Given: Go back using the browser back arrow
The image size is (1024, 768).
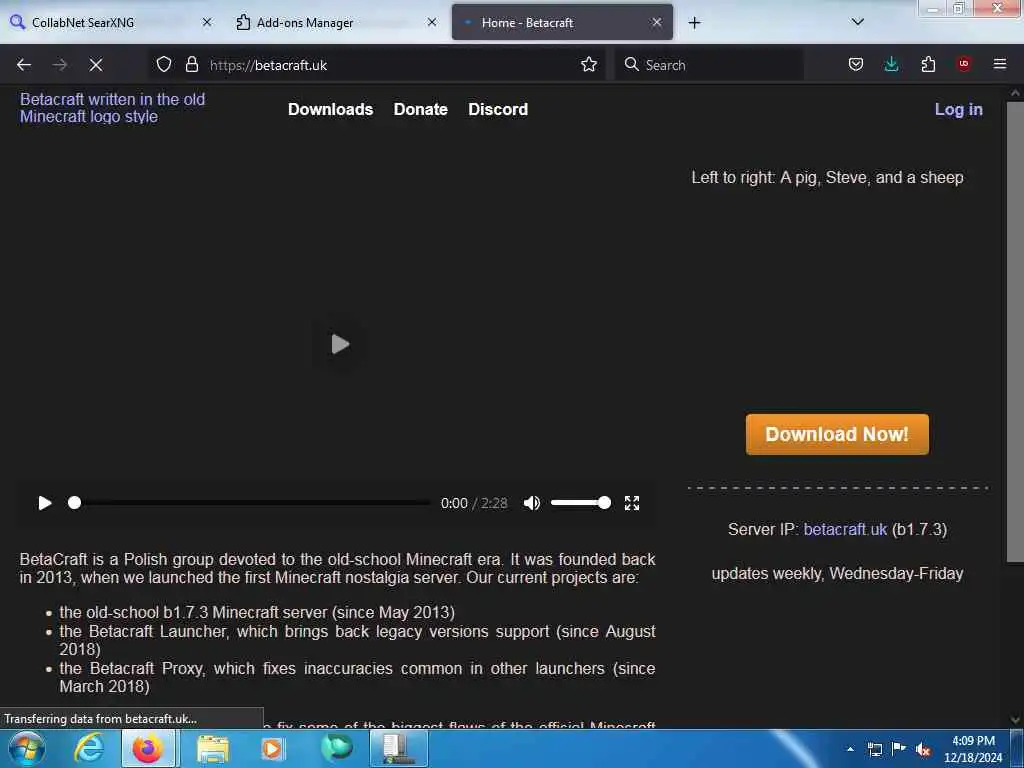Looking at the screenshot, I should click(24, 65).
